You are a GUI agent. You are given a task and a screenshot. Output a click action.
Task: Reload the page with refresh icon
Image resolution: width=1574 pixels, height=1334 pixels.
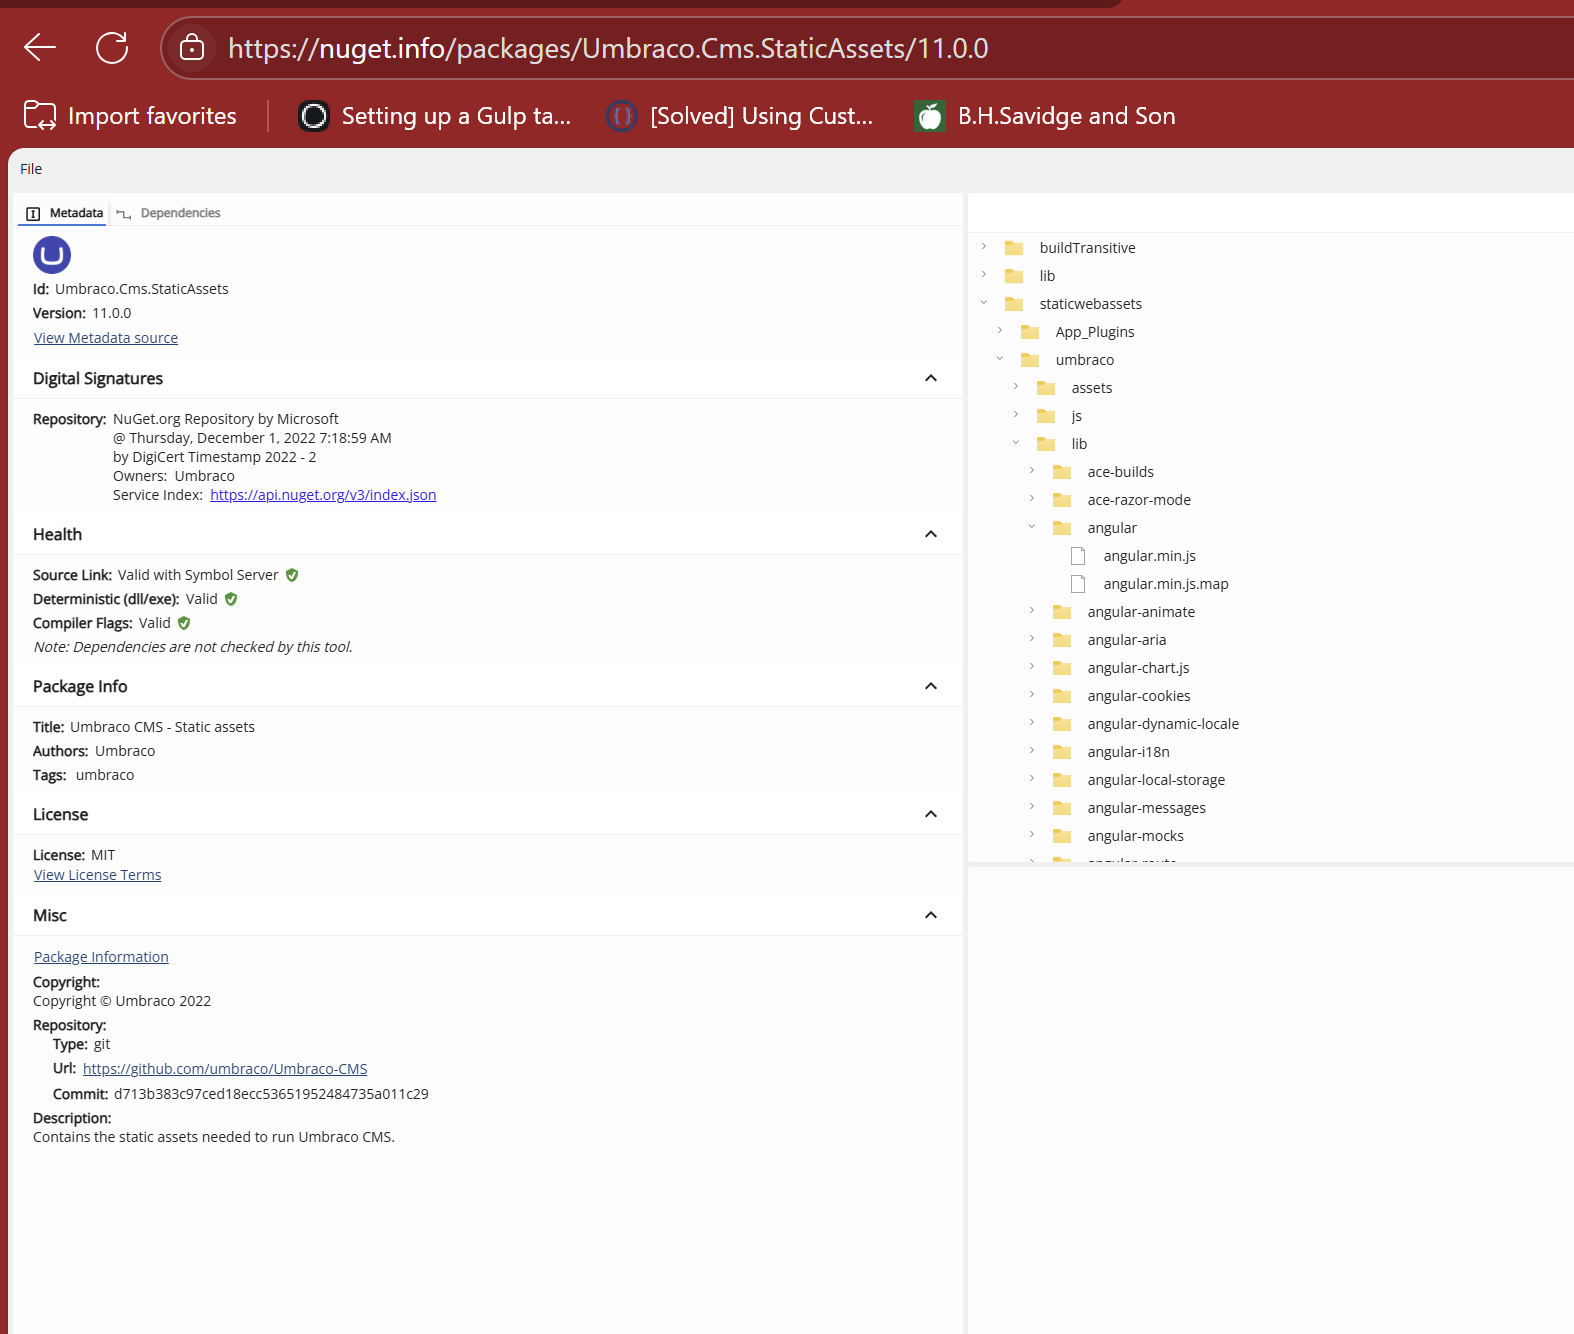112,47
